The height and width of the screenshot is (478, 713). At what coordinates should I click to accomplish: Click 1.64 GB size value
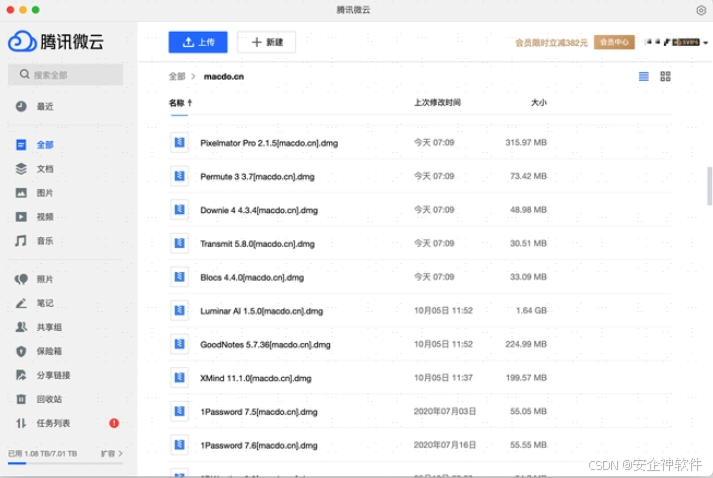point(531,311)
